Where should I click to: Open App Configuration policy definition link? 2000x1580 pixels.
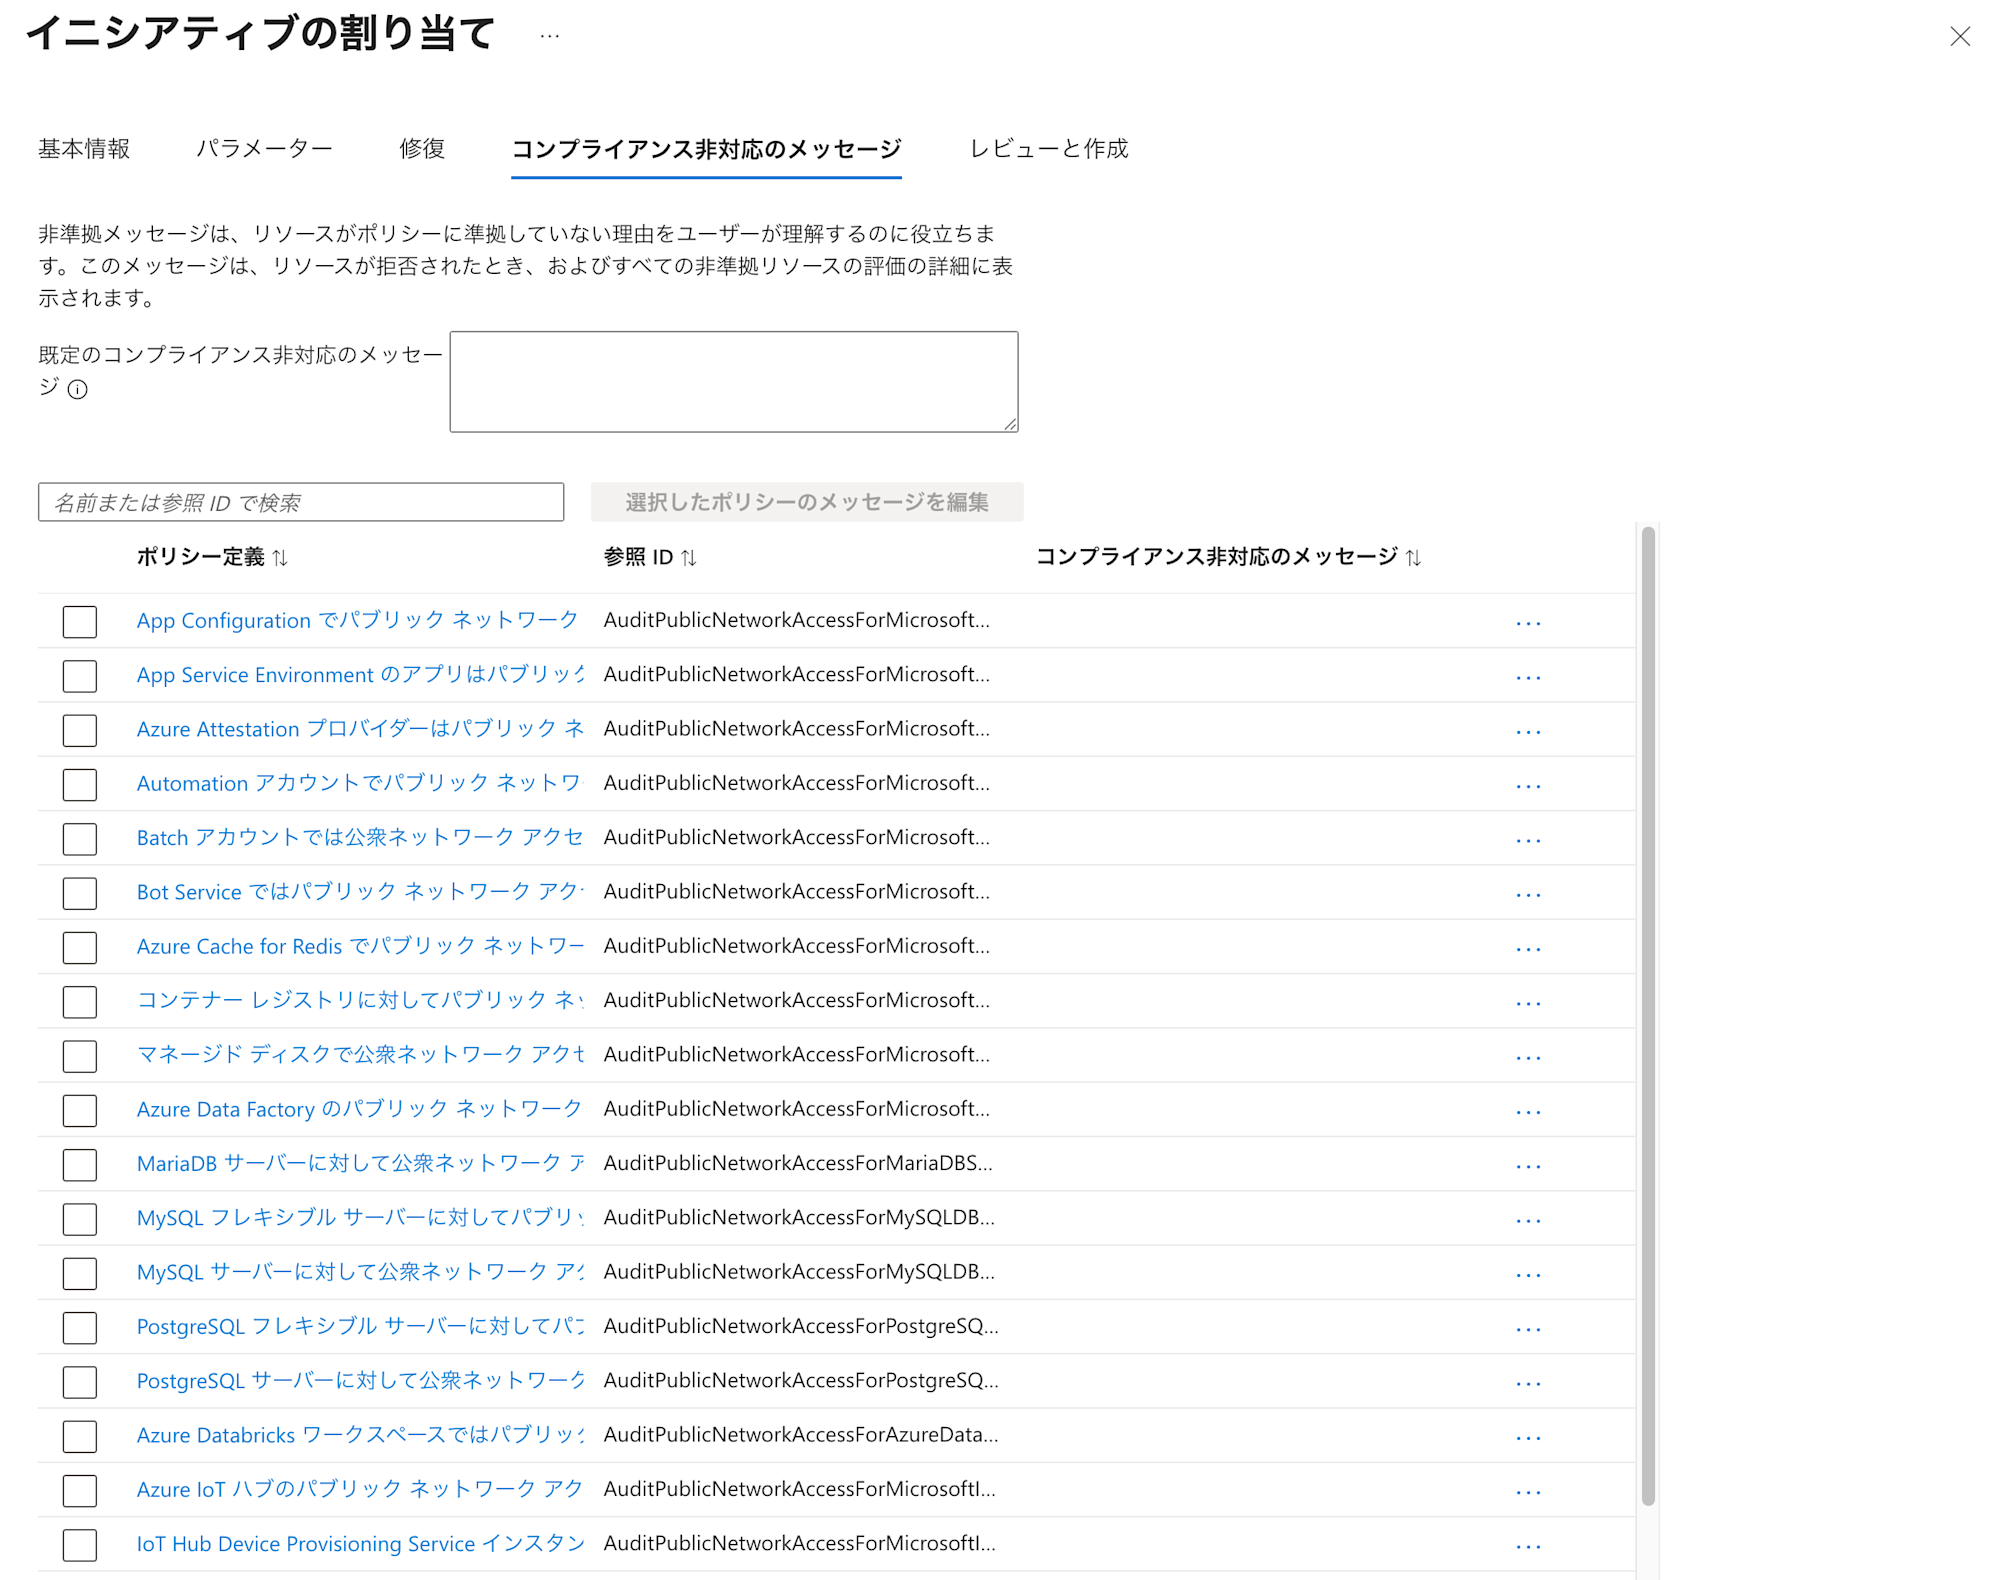click(357, 620)
